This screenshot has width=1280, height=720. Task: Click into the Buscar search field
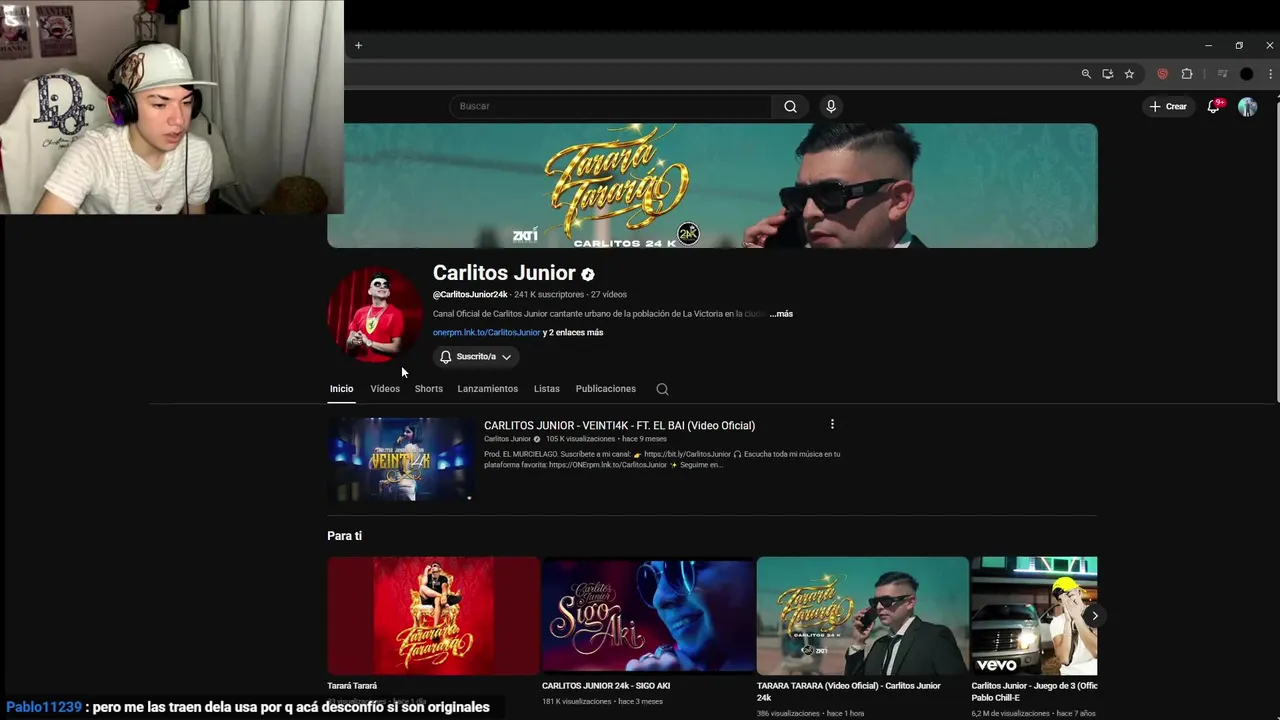point(610,106)
